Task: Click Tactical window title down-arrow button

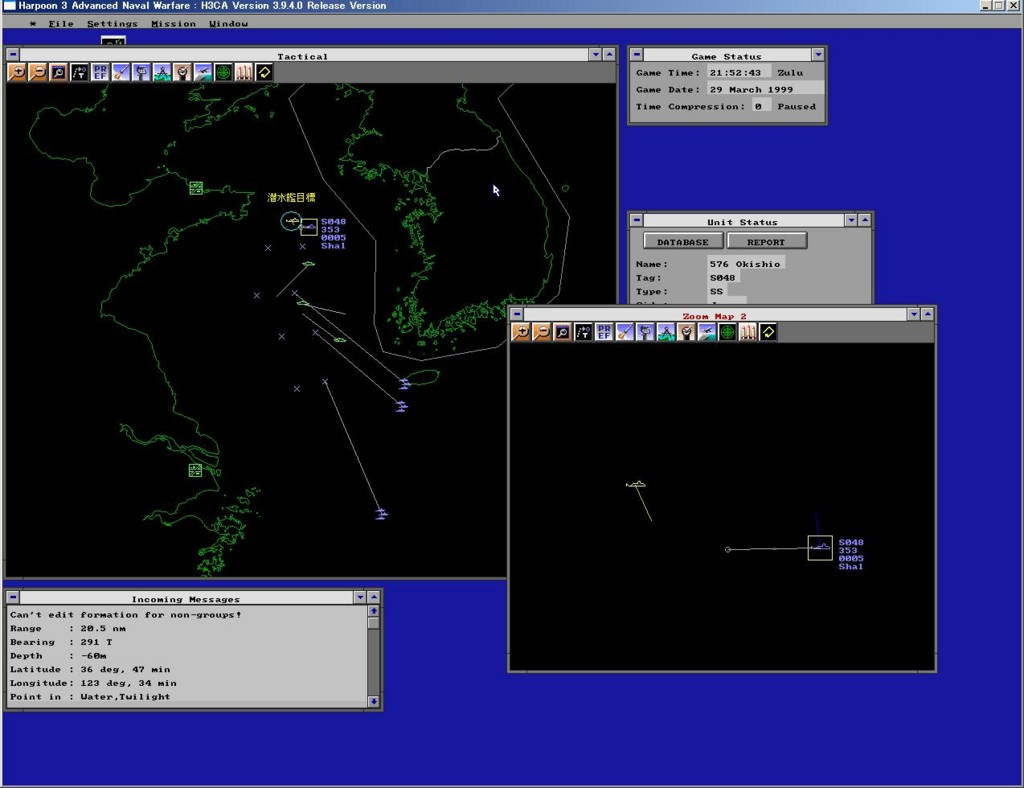Action: tap(595, 54)
